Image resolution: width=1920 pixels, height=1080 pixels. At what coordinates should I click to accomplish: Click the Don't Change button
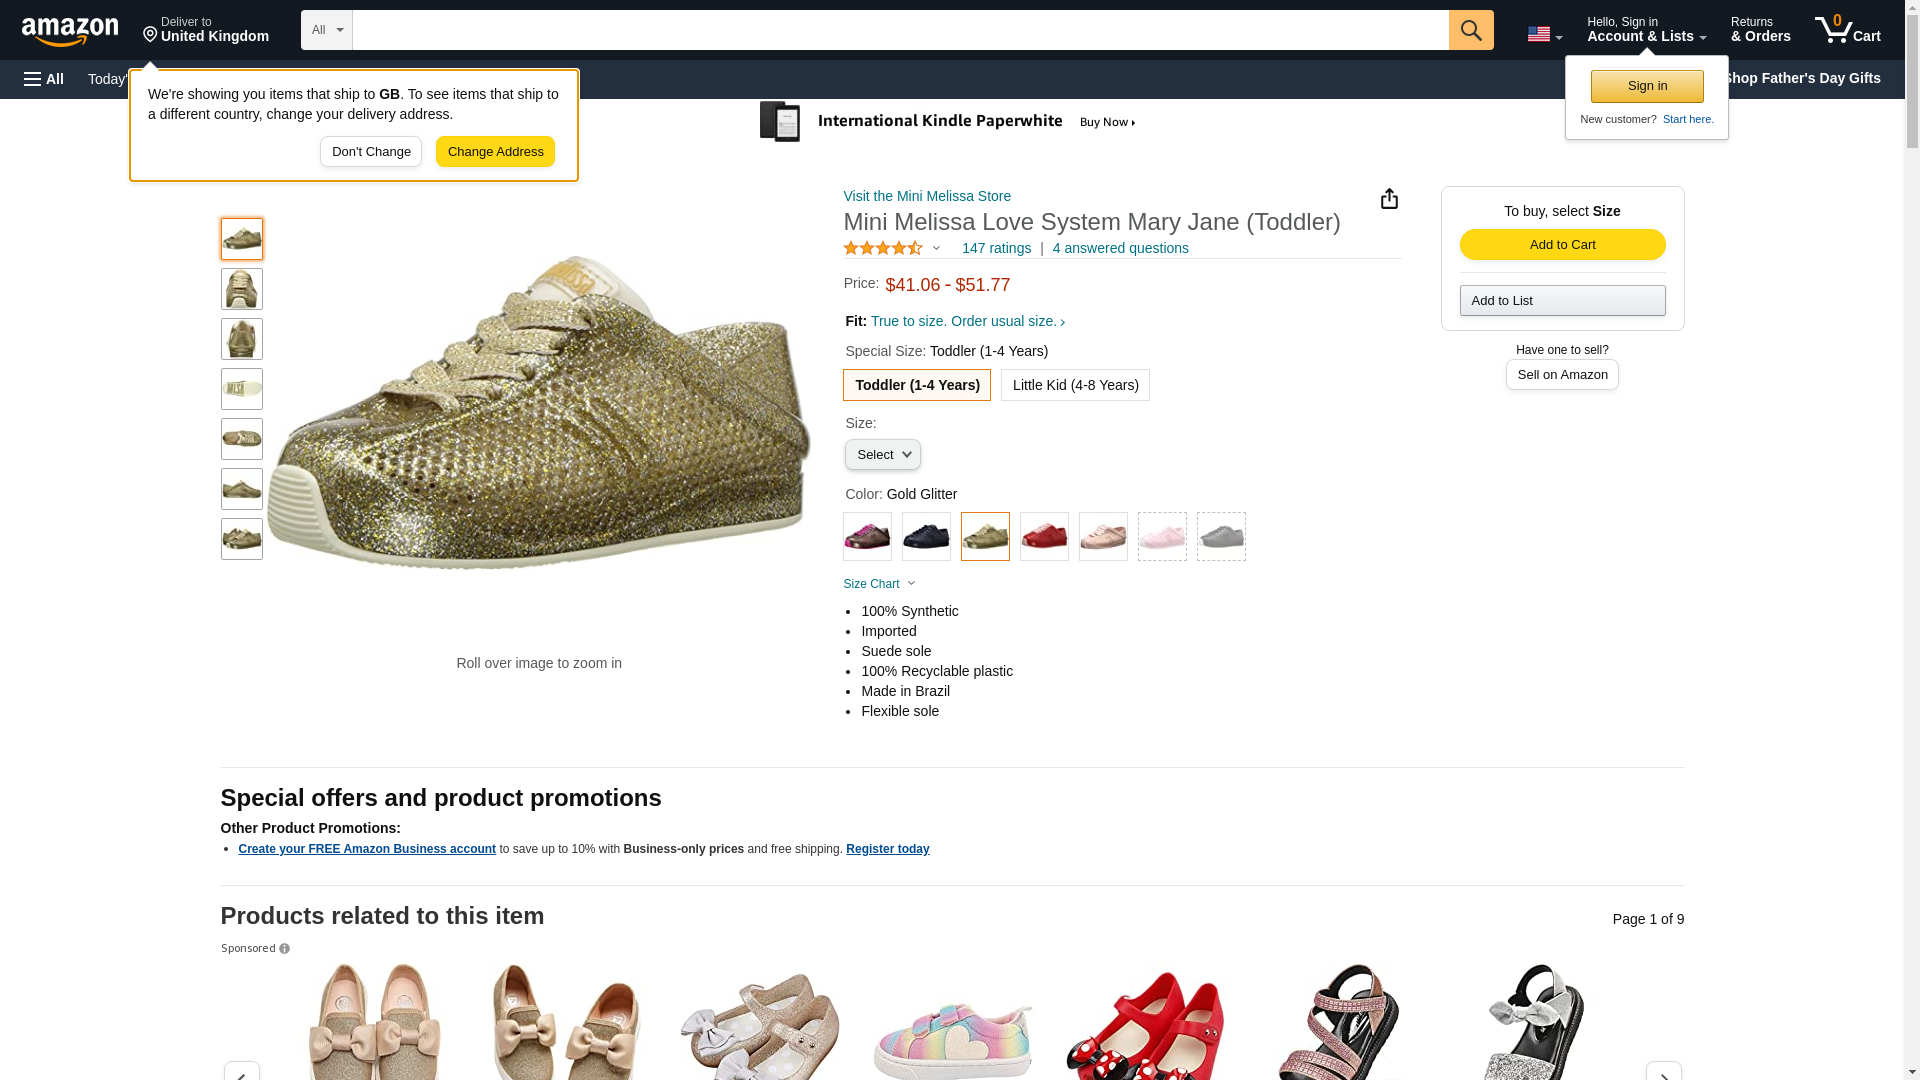[x=371, y=152]
